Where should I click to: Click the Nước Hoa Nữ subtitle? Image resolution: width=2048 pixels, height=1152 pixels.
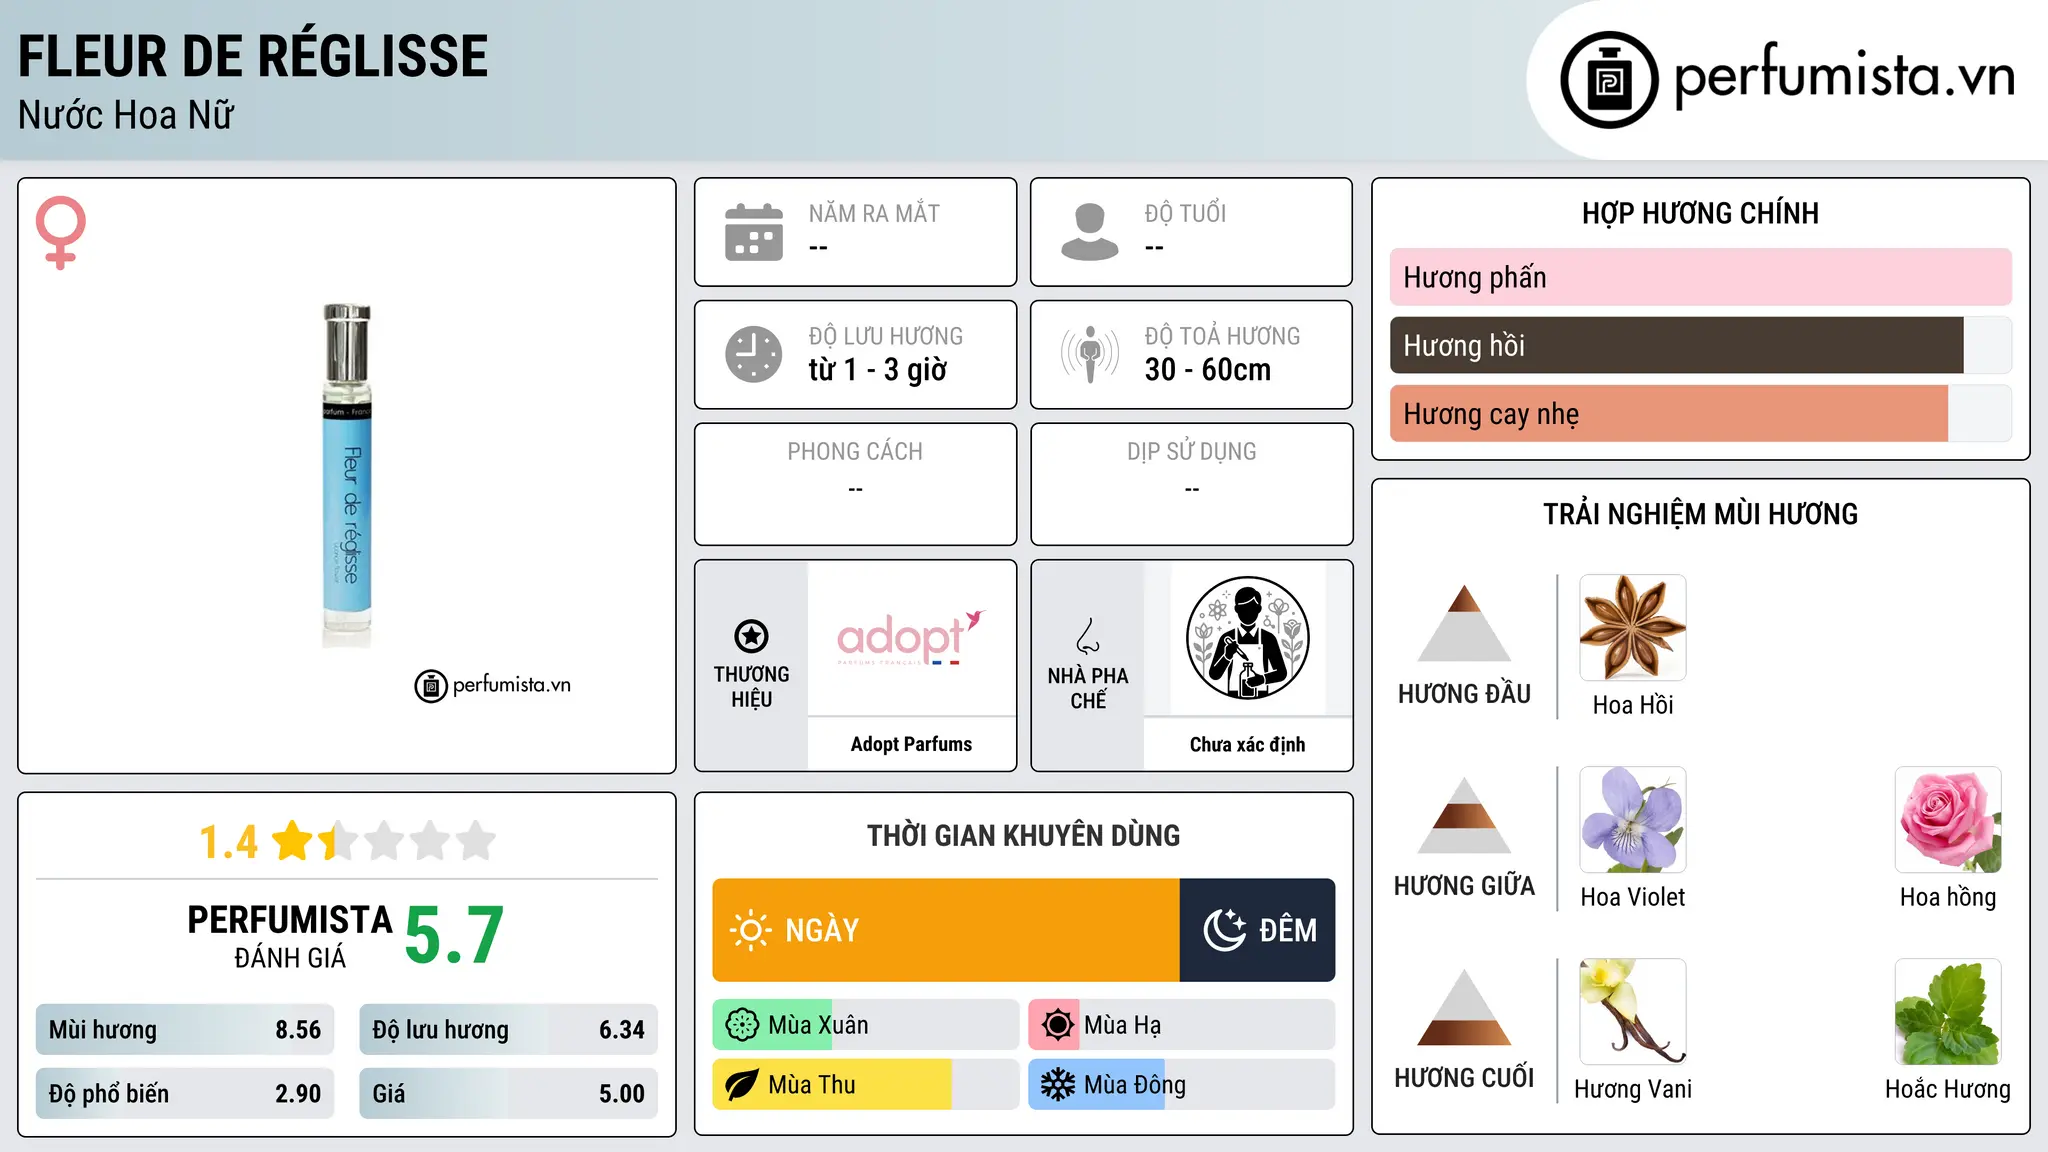pyautogui.click(x=126, y=115)
